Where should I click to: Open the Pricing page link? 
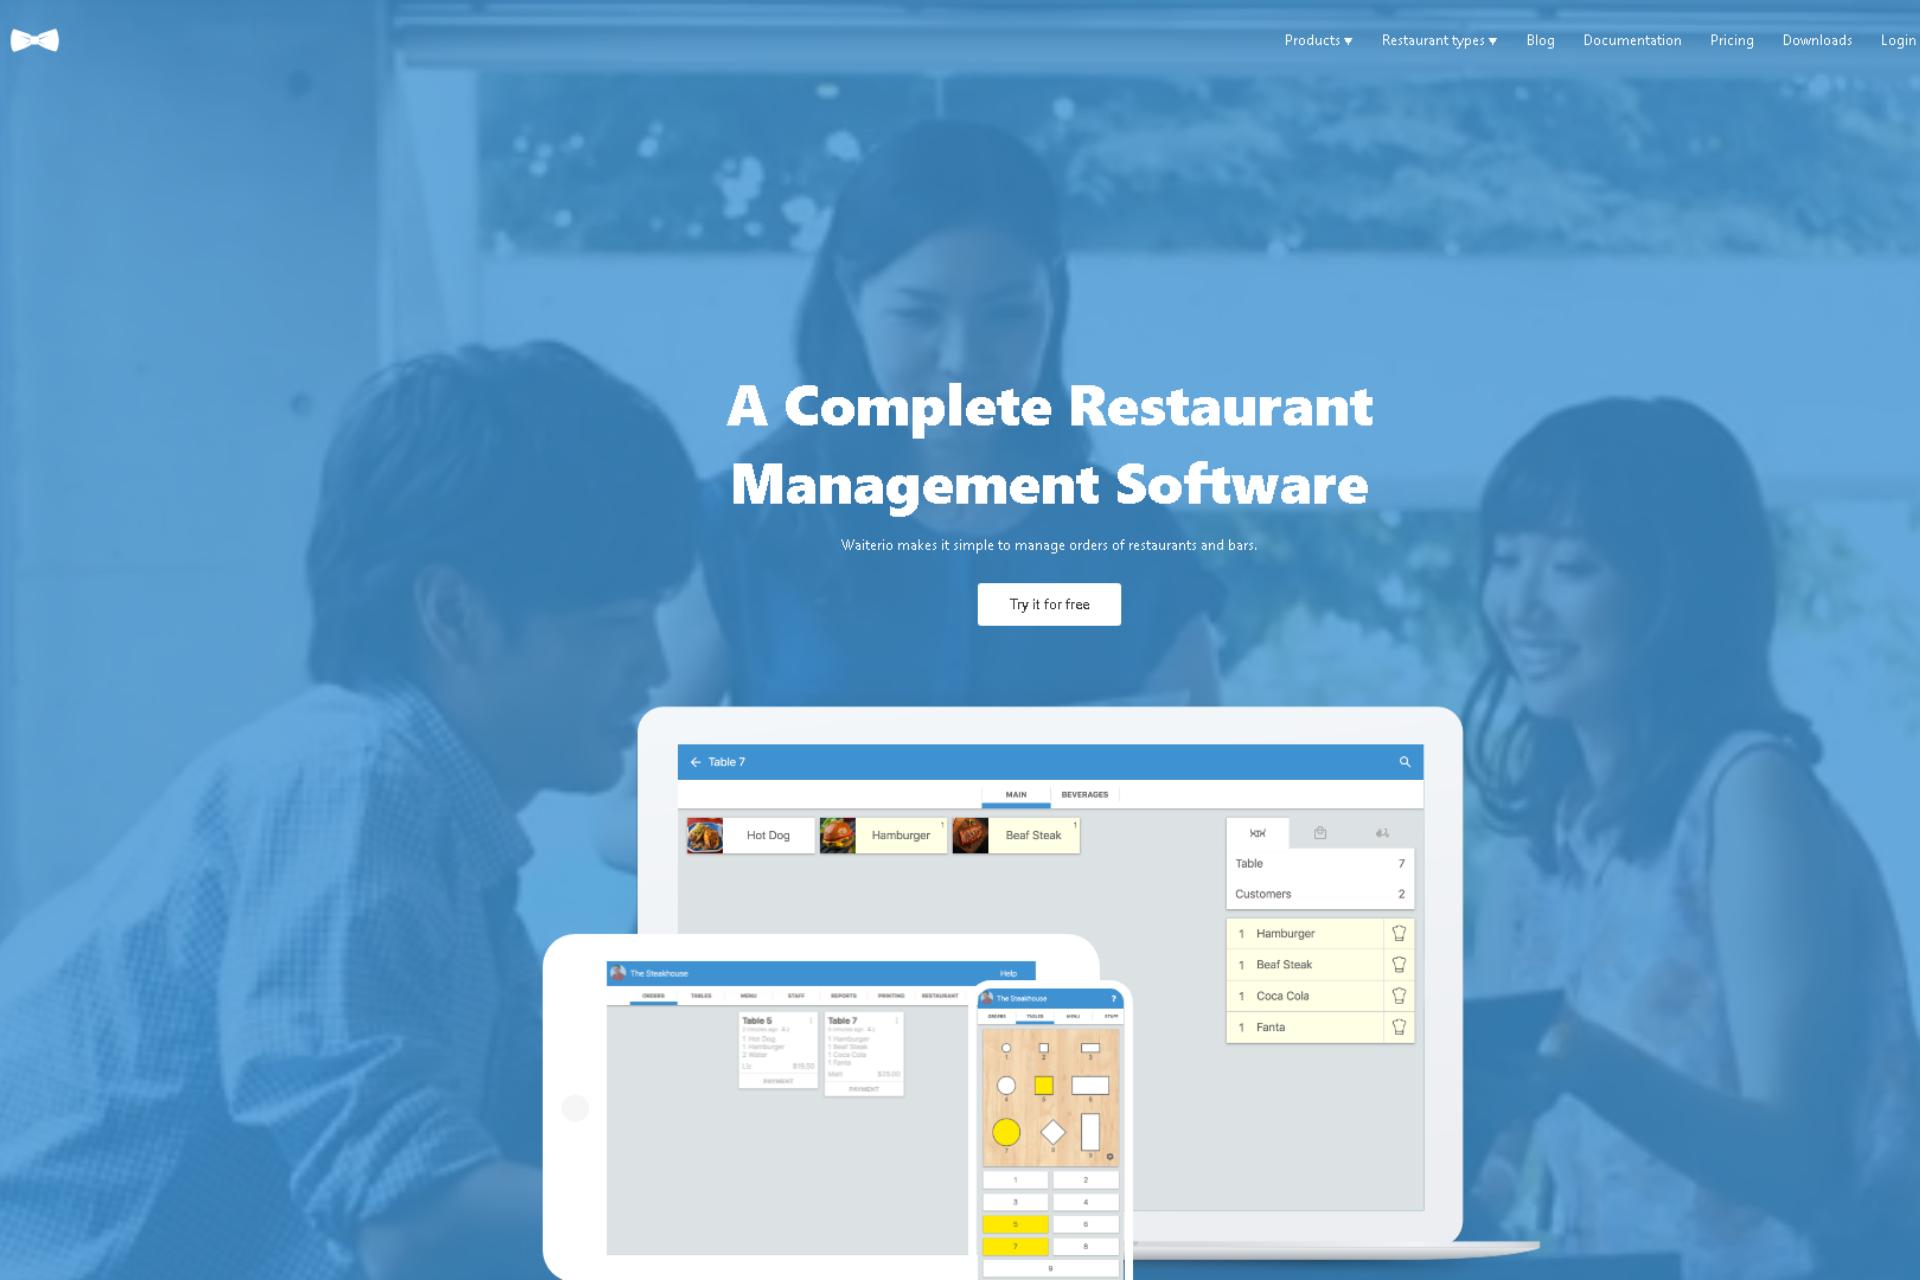(1731, 39)
